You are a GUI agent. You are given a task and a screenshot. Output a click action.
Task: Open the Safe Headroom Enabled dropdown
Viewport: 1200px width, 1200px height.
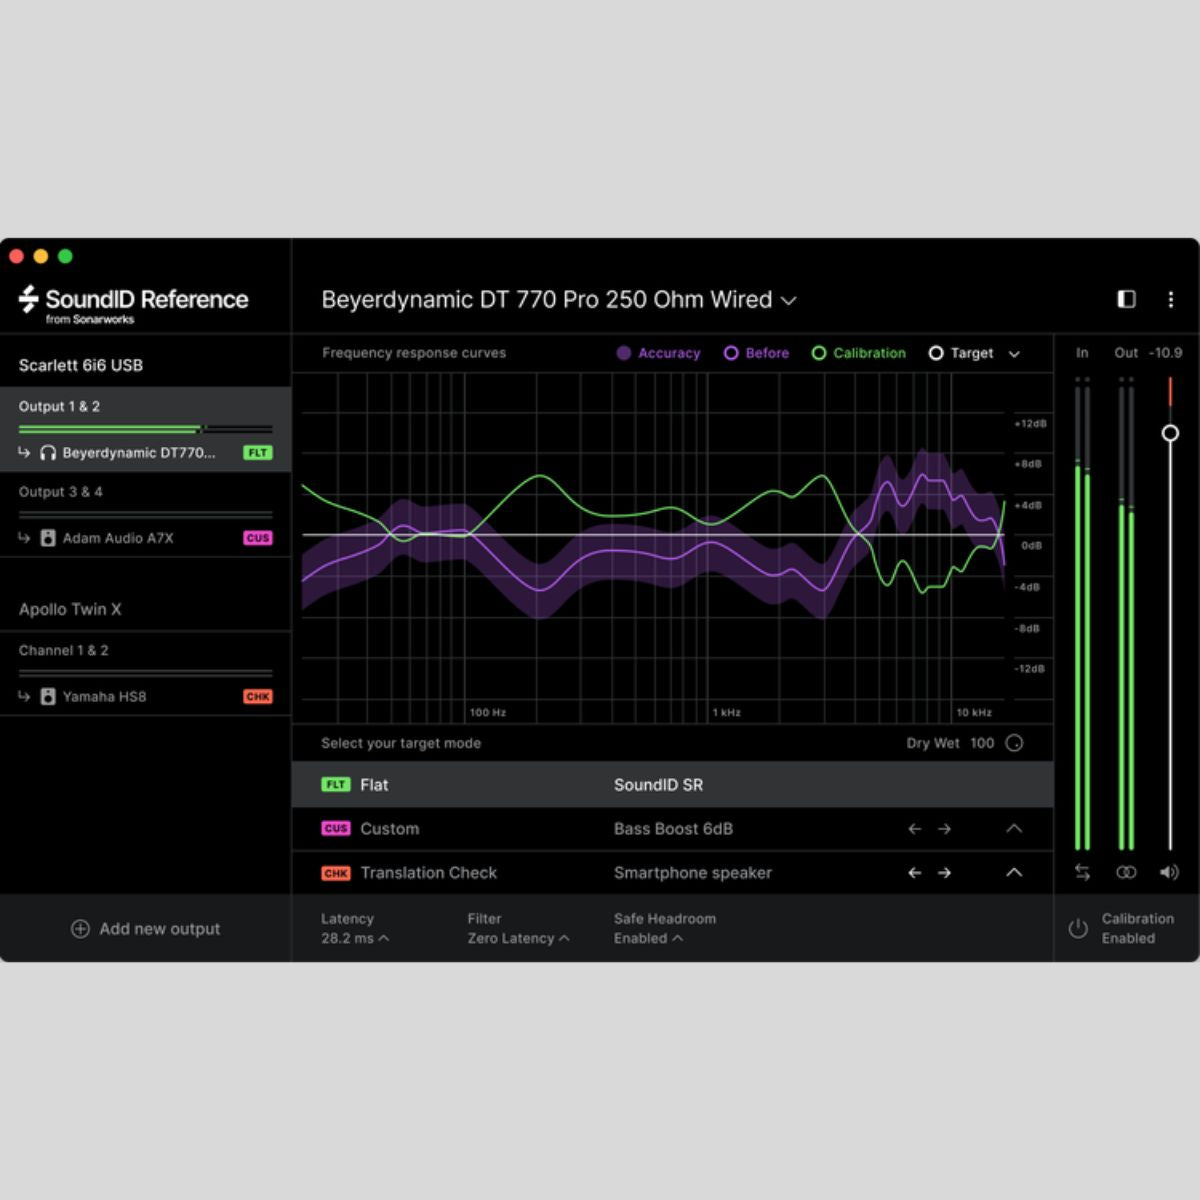click(648, 938)
